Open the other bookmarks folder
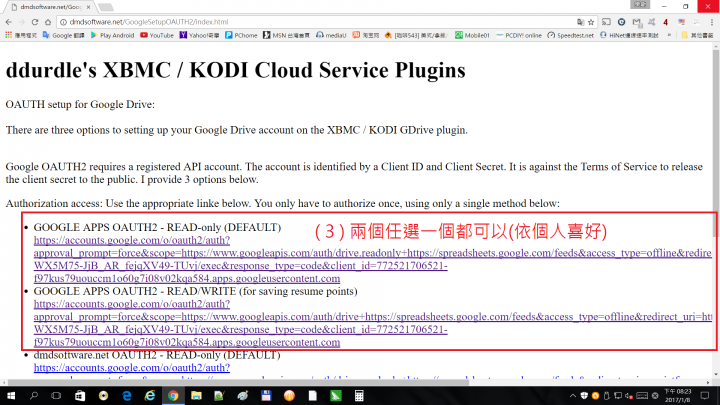720x405 pixels. (x=697, y=35)
